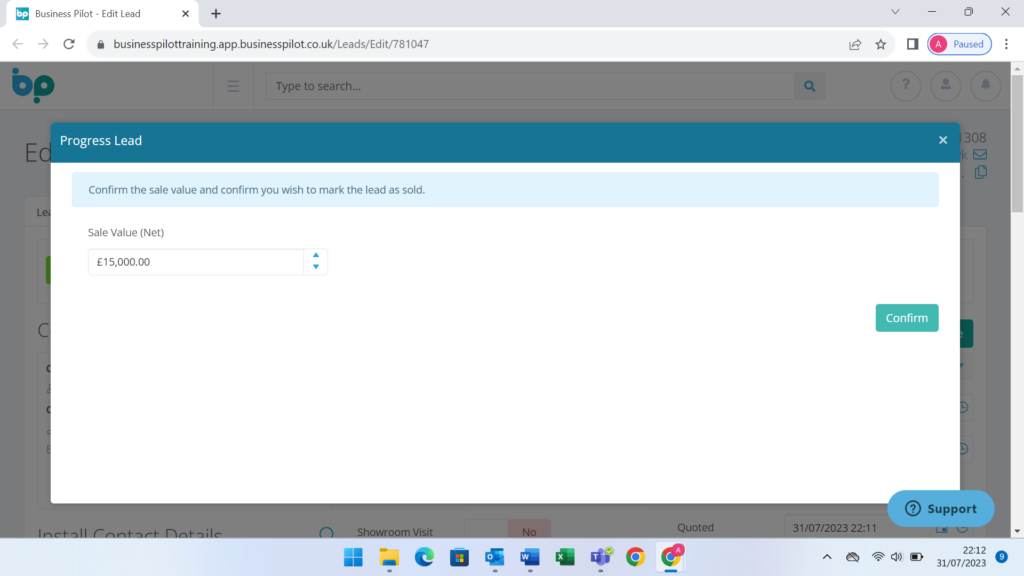Screen dimensions: 1024x576
Task: Increase Sale Value with up arrow
Action: [316, 255]
